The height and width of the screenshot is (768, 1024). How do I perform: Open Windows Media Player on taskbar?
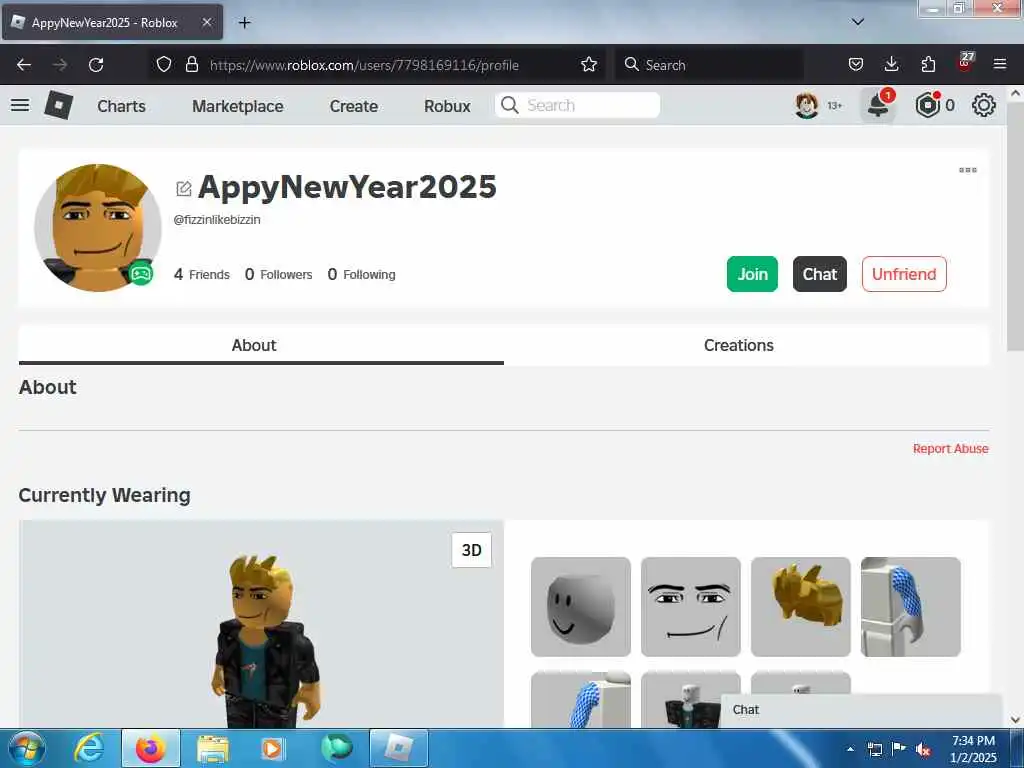coord(272,748)
